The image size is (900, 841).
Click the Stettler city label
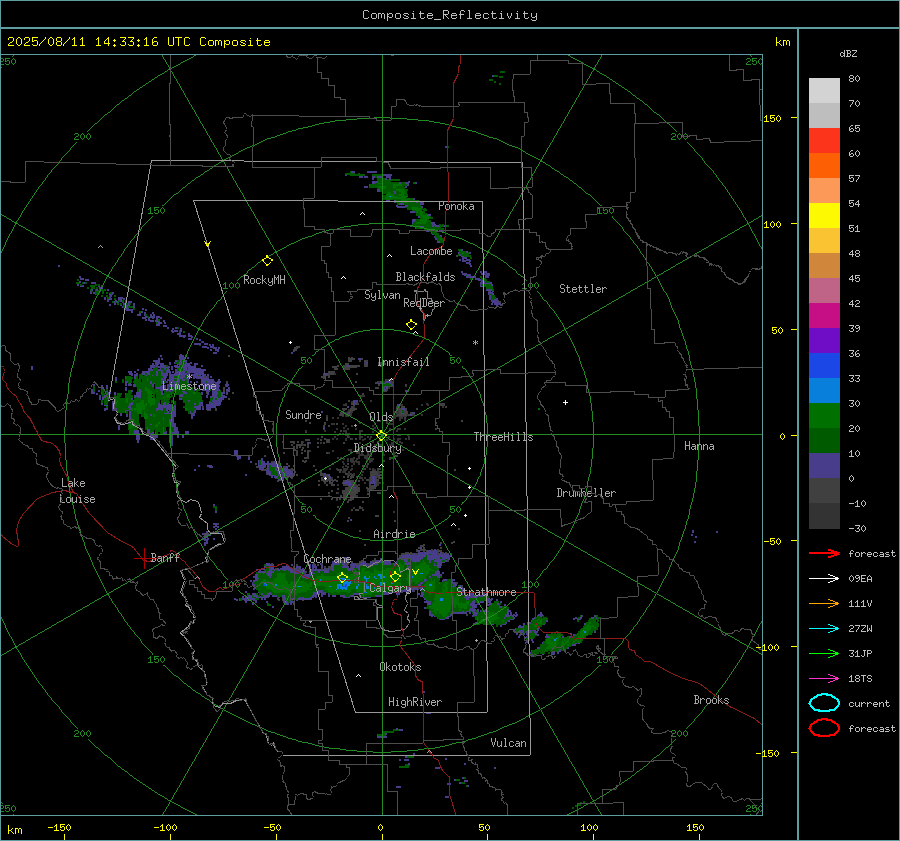(583, 289)
